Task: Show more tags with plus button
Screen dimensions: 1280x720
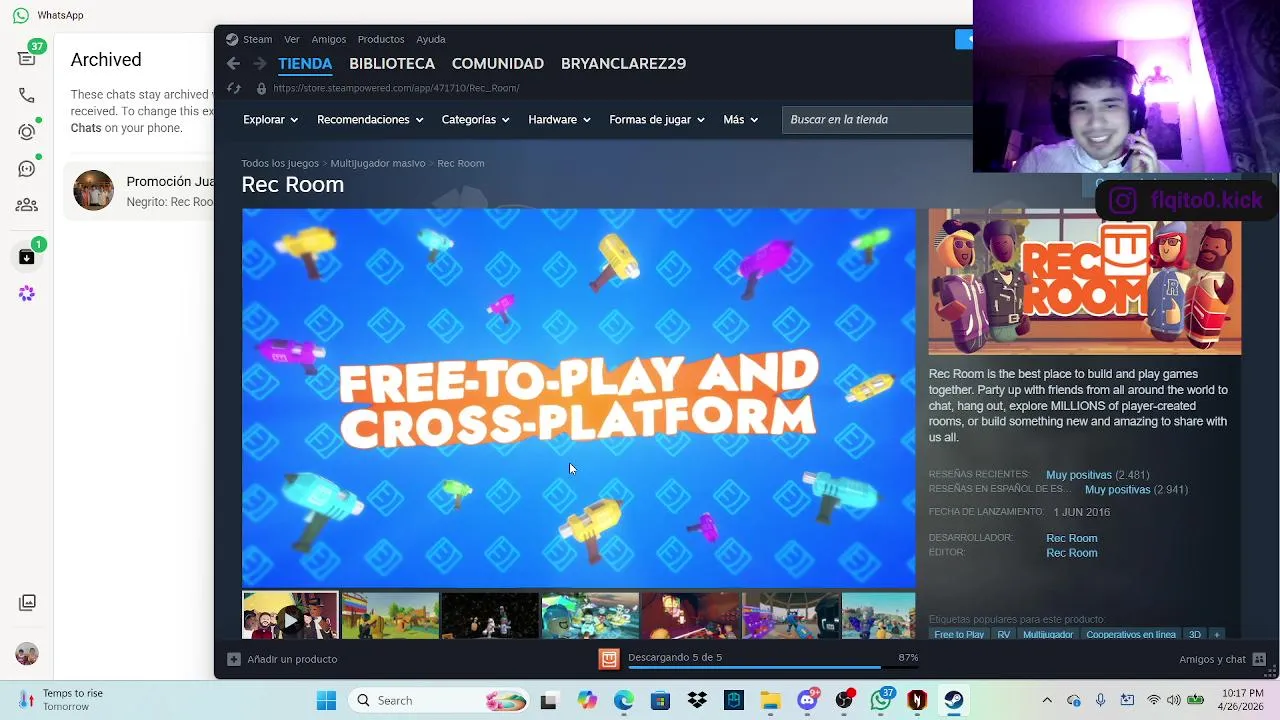Action: coord(1217,634)
